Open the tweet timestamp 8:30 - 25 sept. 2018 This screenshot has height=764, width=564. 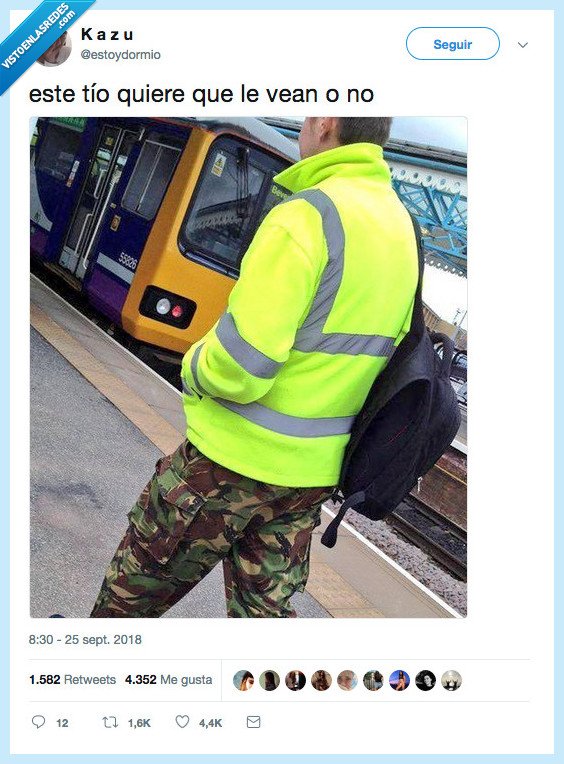[x=85, y=639]
